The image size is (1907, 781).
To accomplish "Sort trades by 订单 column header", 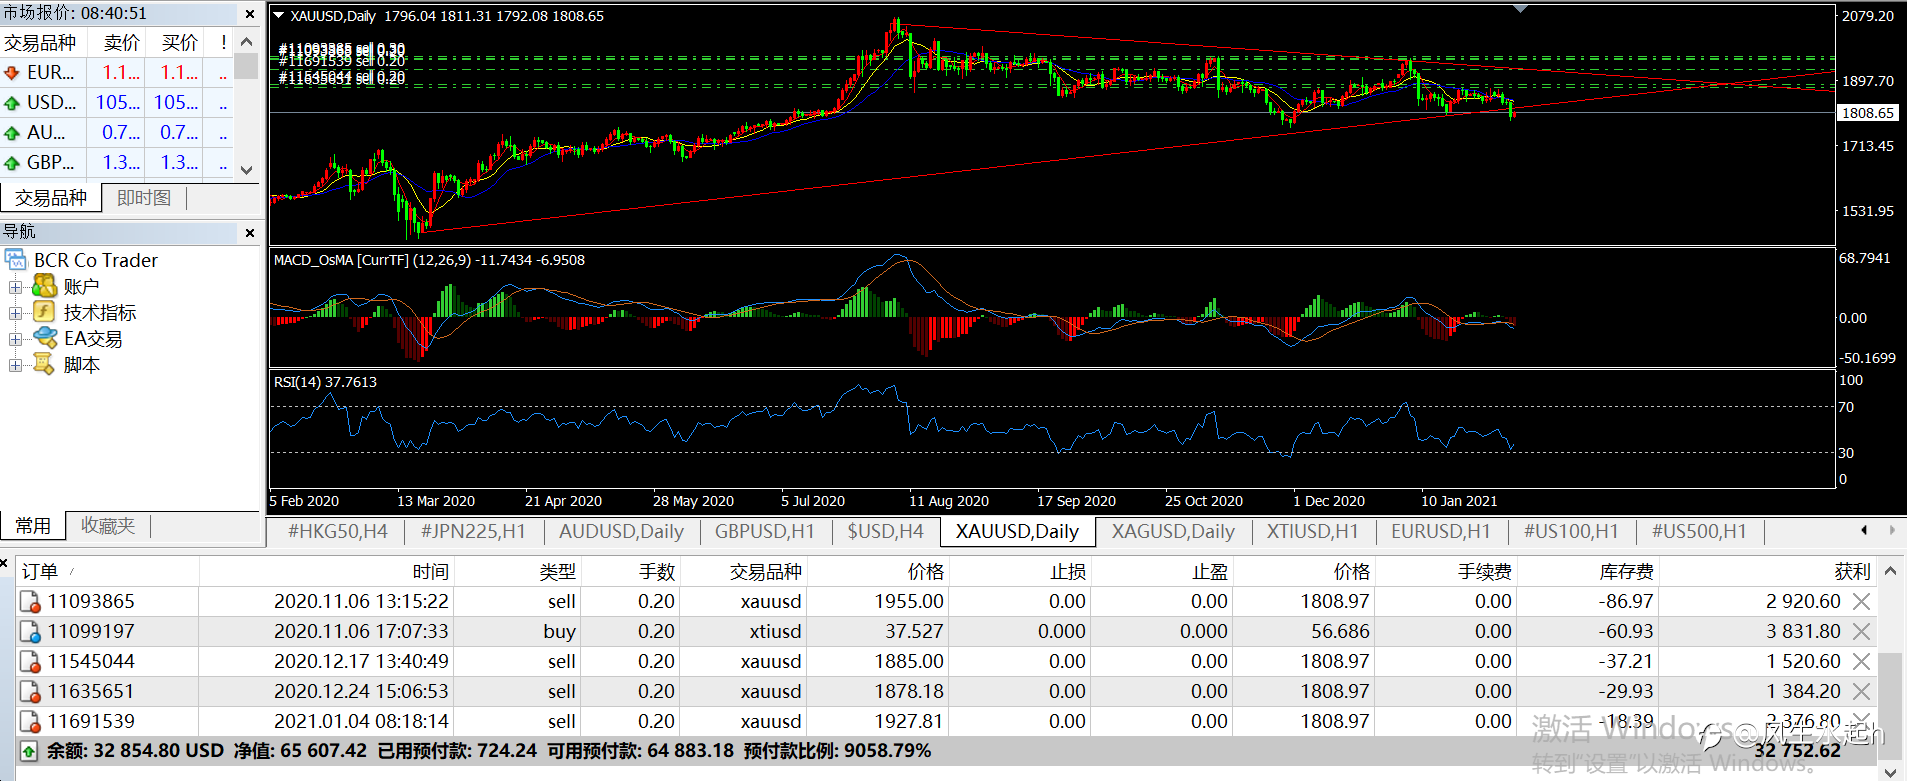I will tap(108, 571).
